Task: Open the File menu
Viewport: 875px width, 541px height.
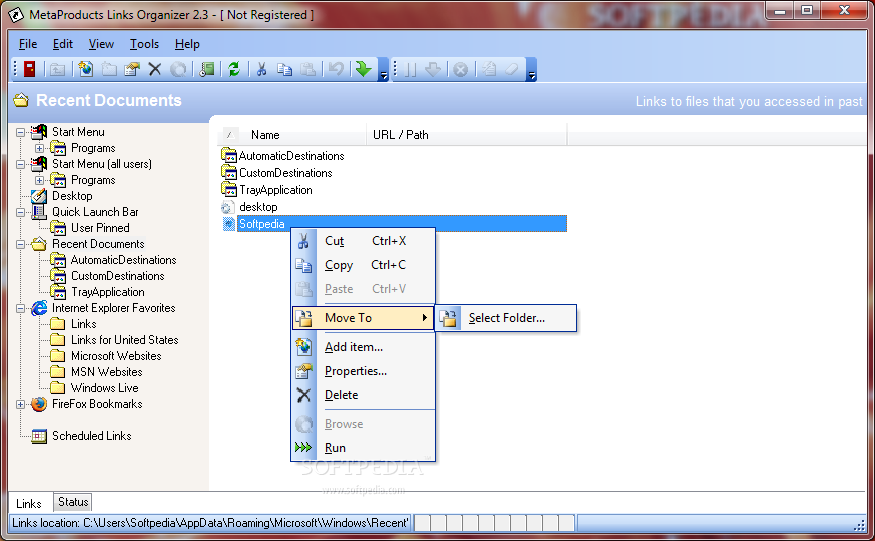Action: click(28, 44)
